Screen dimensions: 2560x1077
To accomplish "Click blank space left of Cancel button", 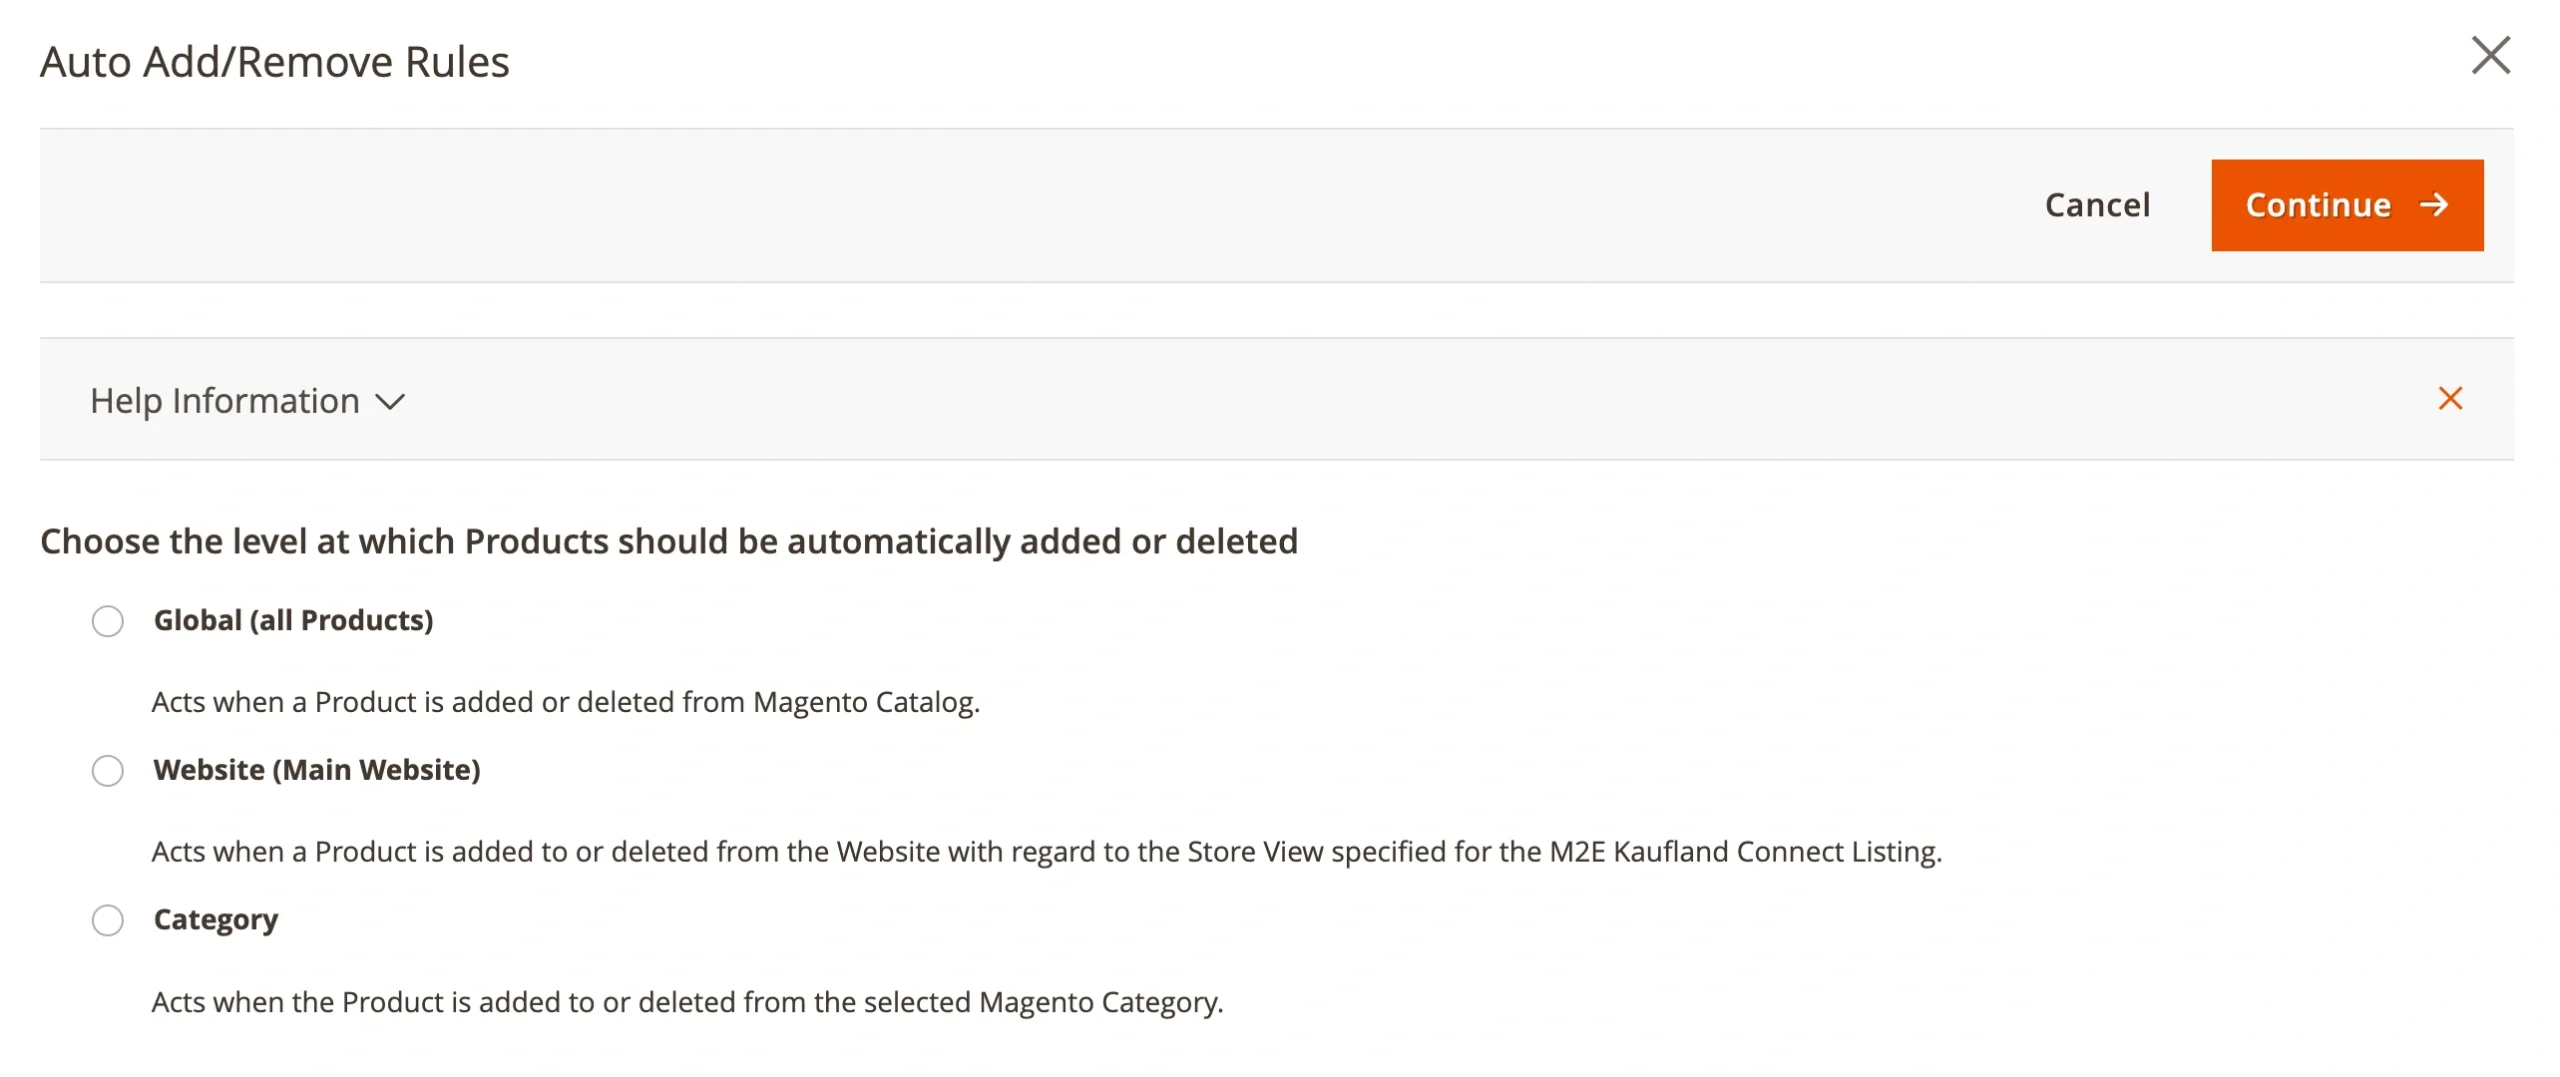I will (x=1000, y=205).
